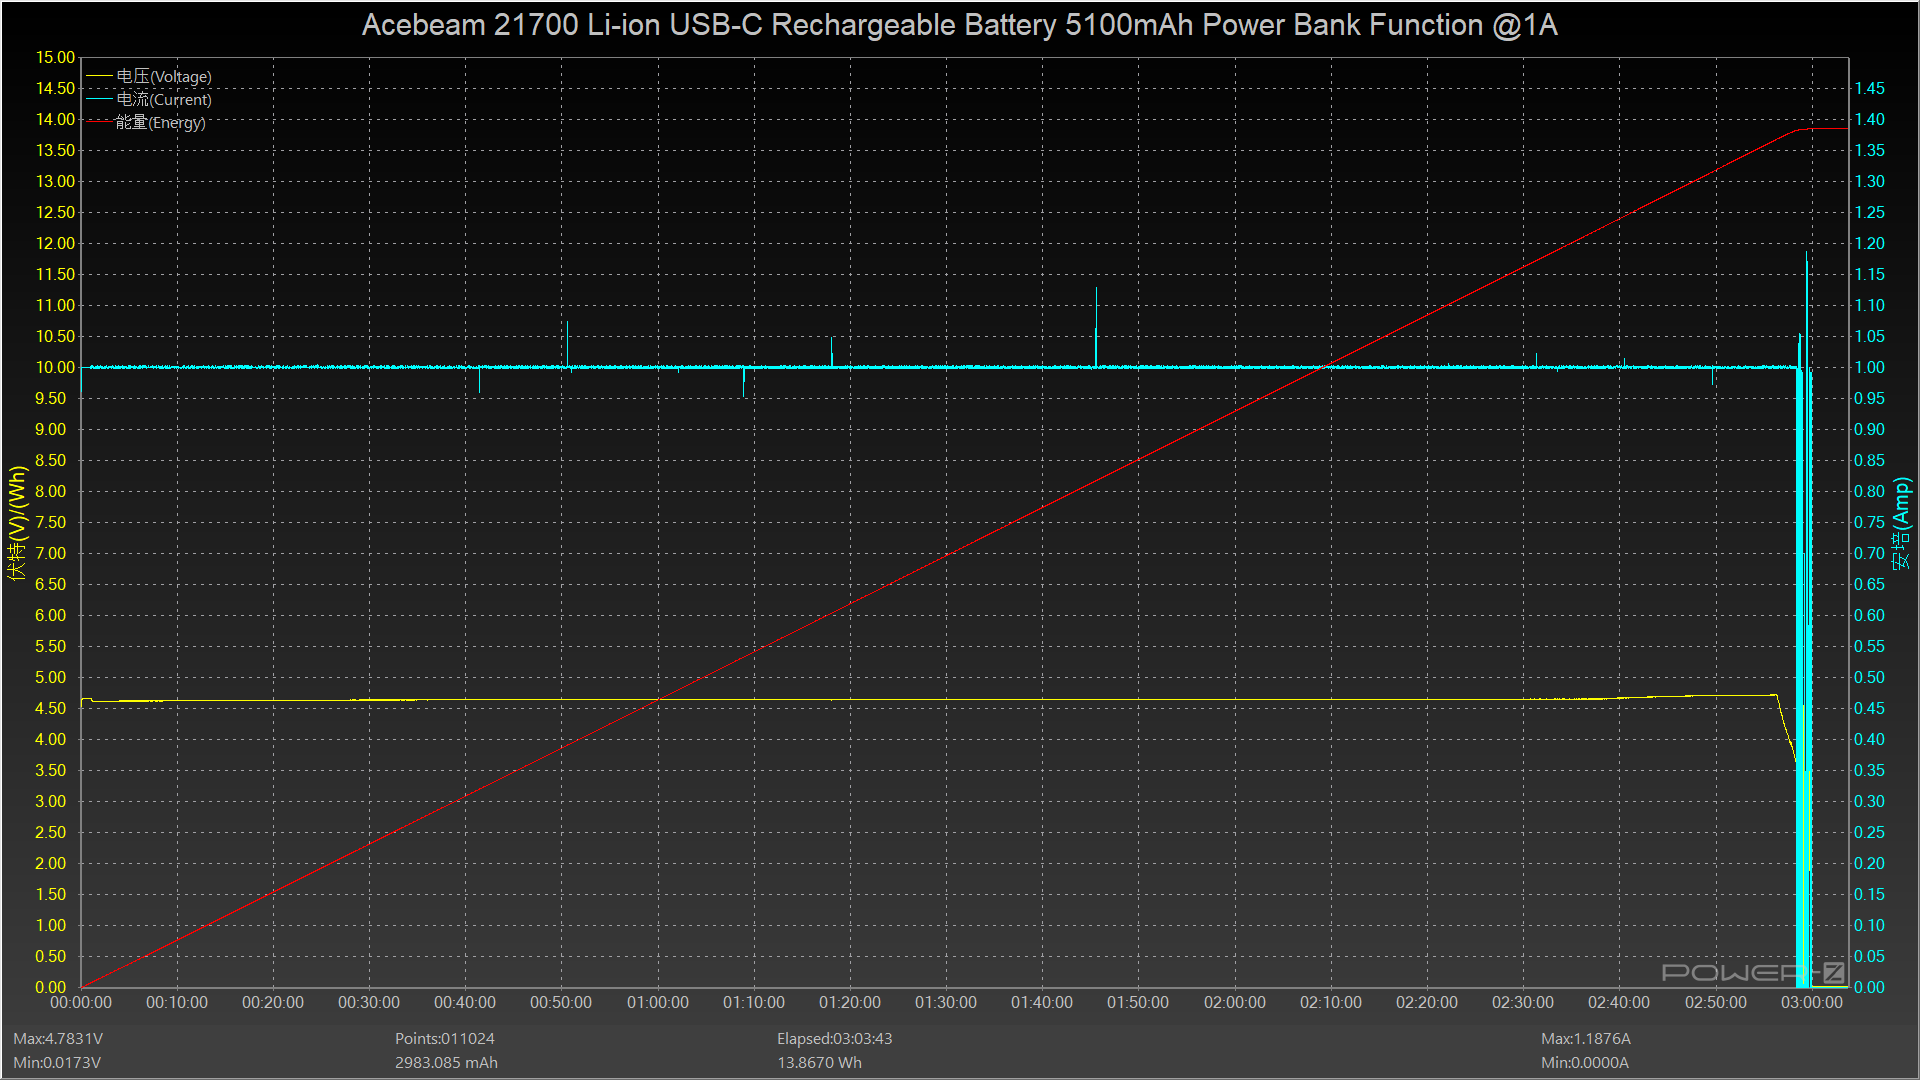Toggle the Voltage legend entry

pos(163,76)
